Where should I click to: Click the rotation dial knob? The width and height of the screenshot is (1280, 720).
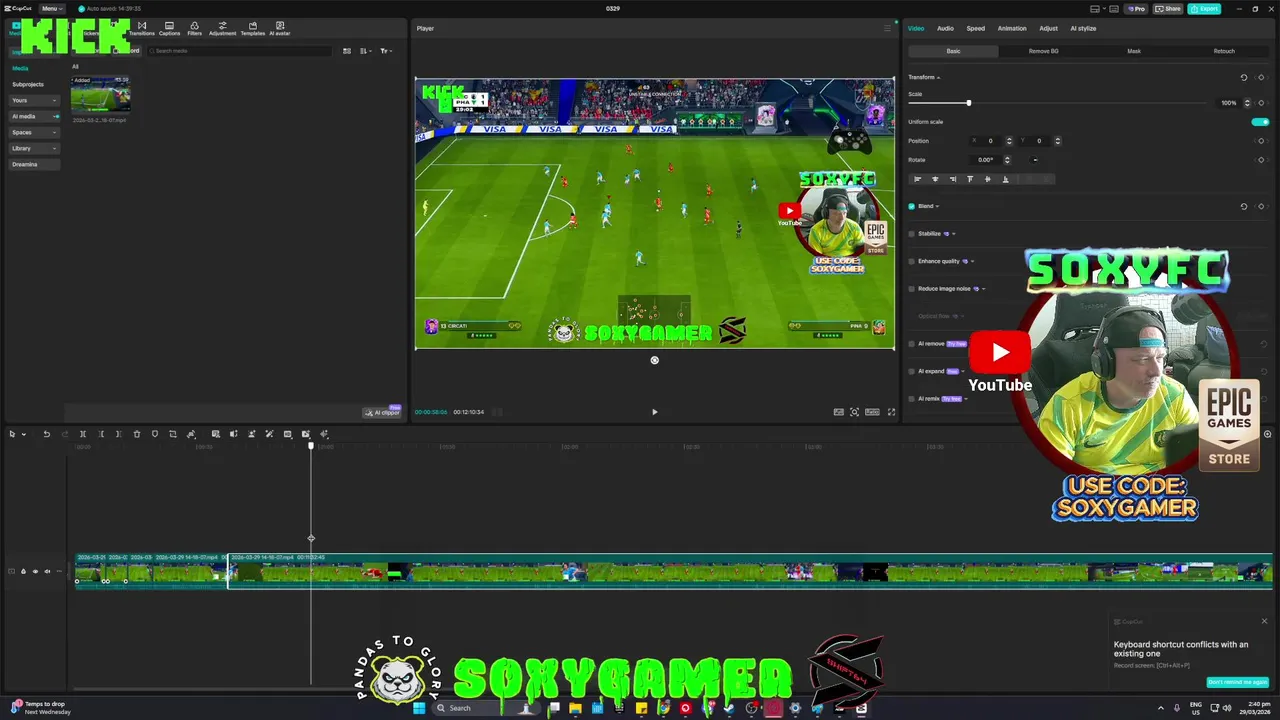tap(1035, 160)
